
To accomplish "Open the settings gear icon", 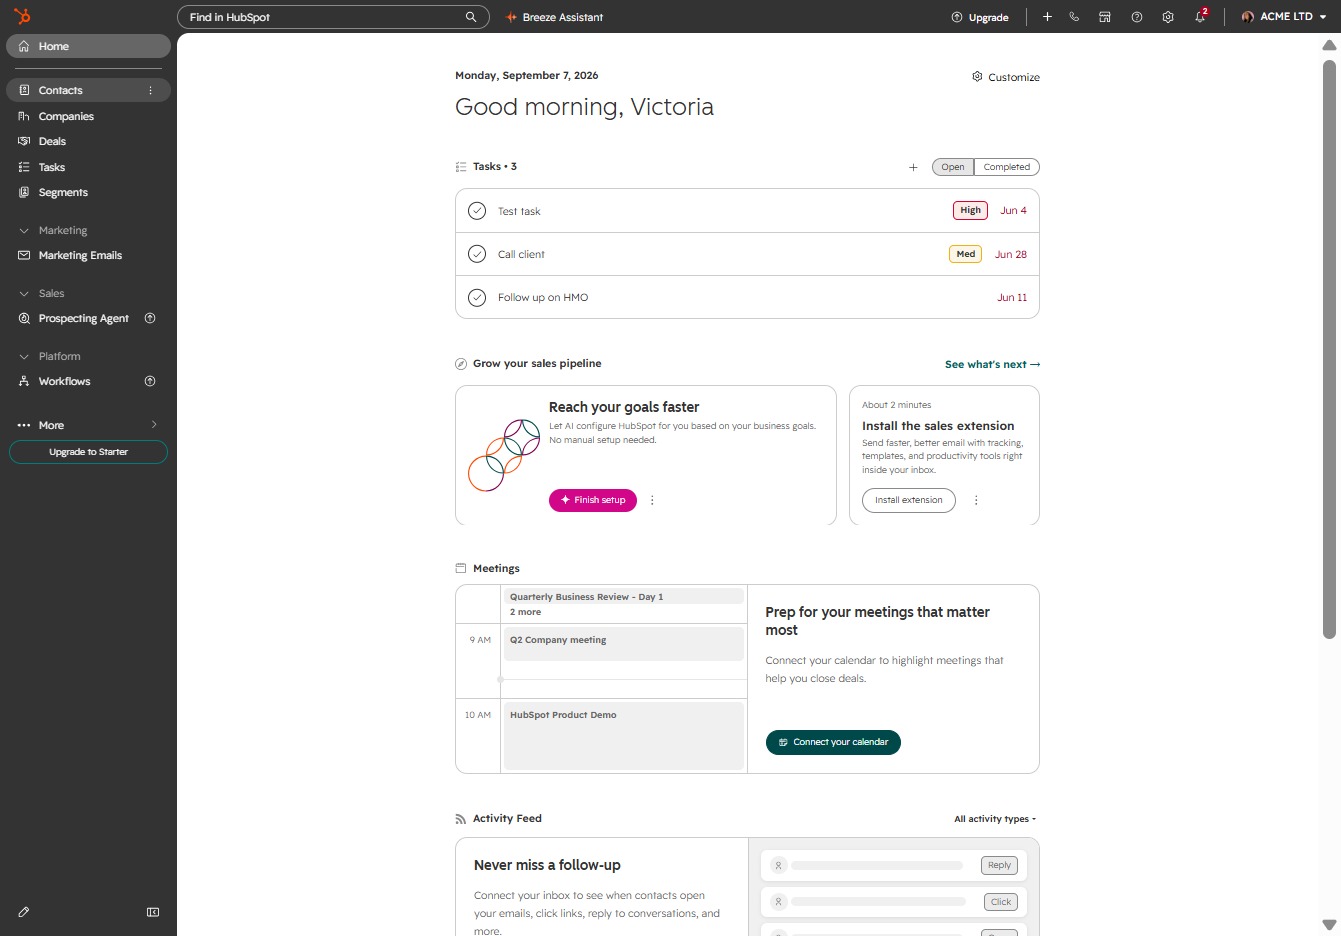I will click(x=1168, y=17).
